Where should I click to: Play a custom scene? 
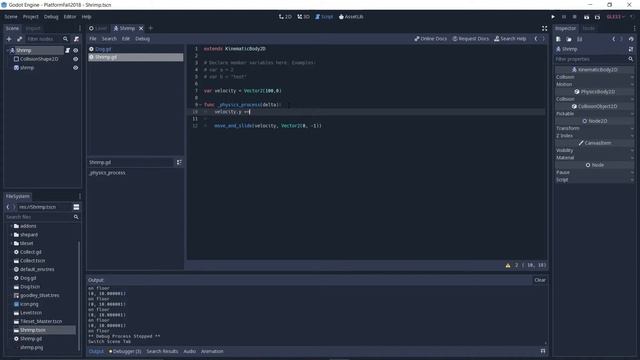pos(597,17)
